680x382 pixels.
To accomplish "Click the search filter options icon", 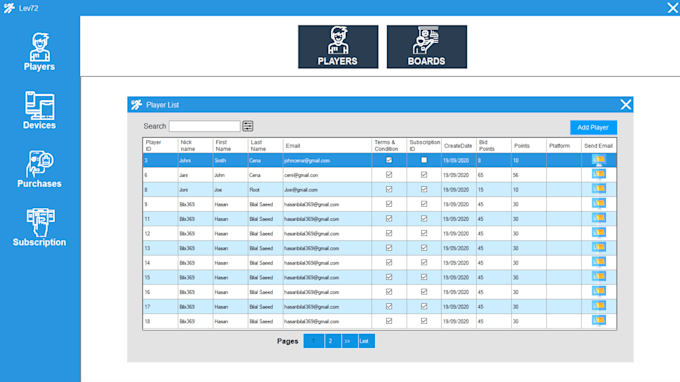I will pyautogui.click(x=248, y=126).
